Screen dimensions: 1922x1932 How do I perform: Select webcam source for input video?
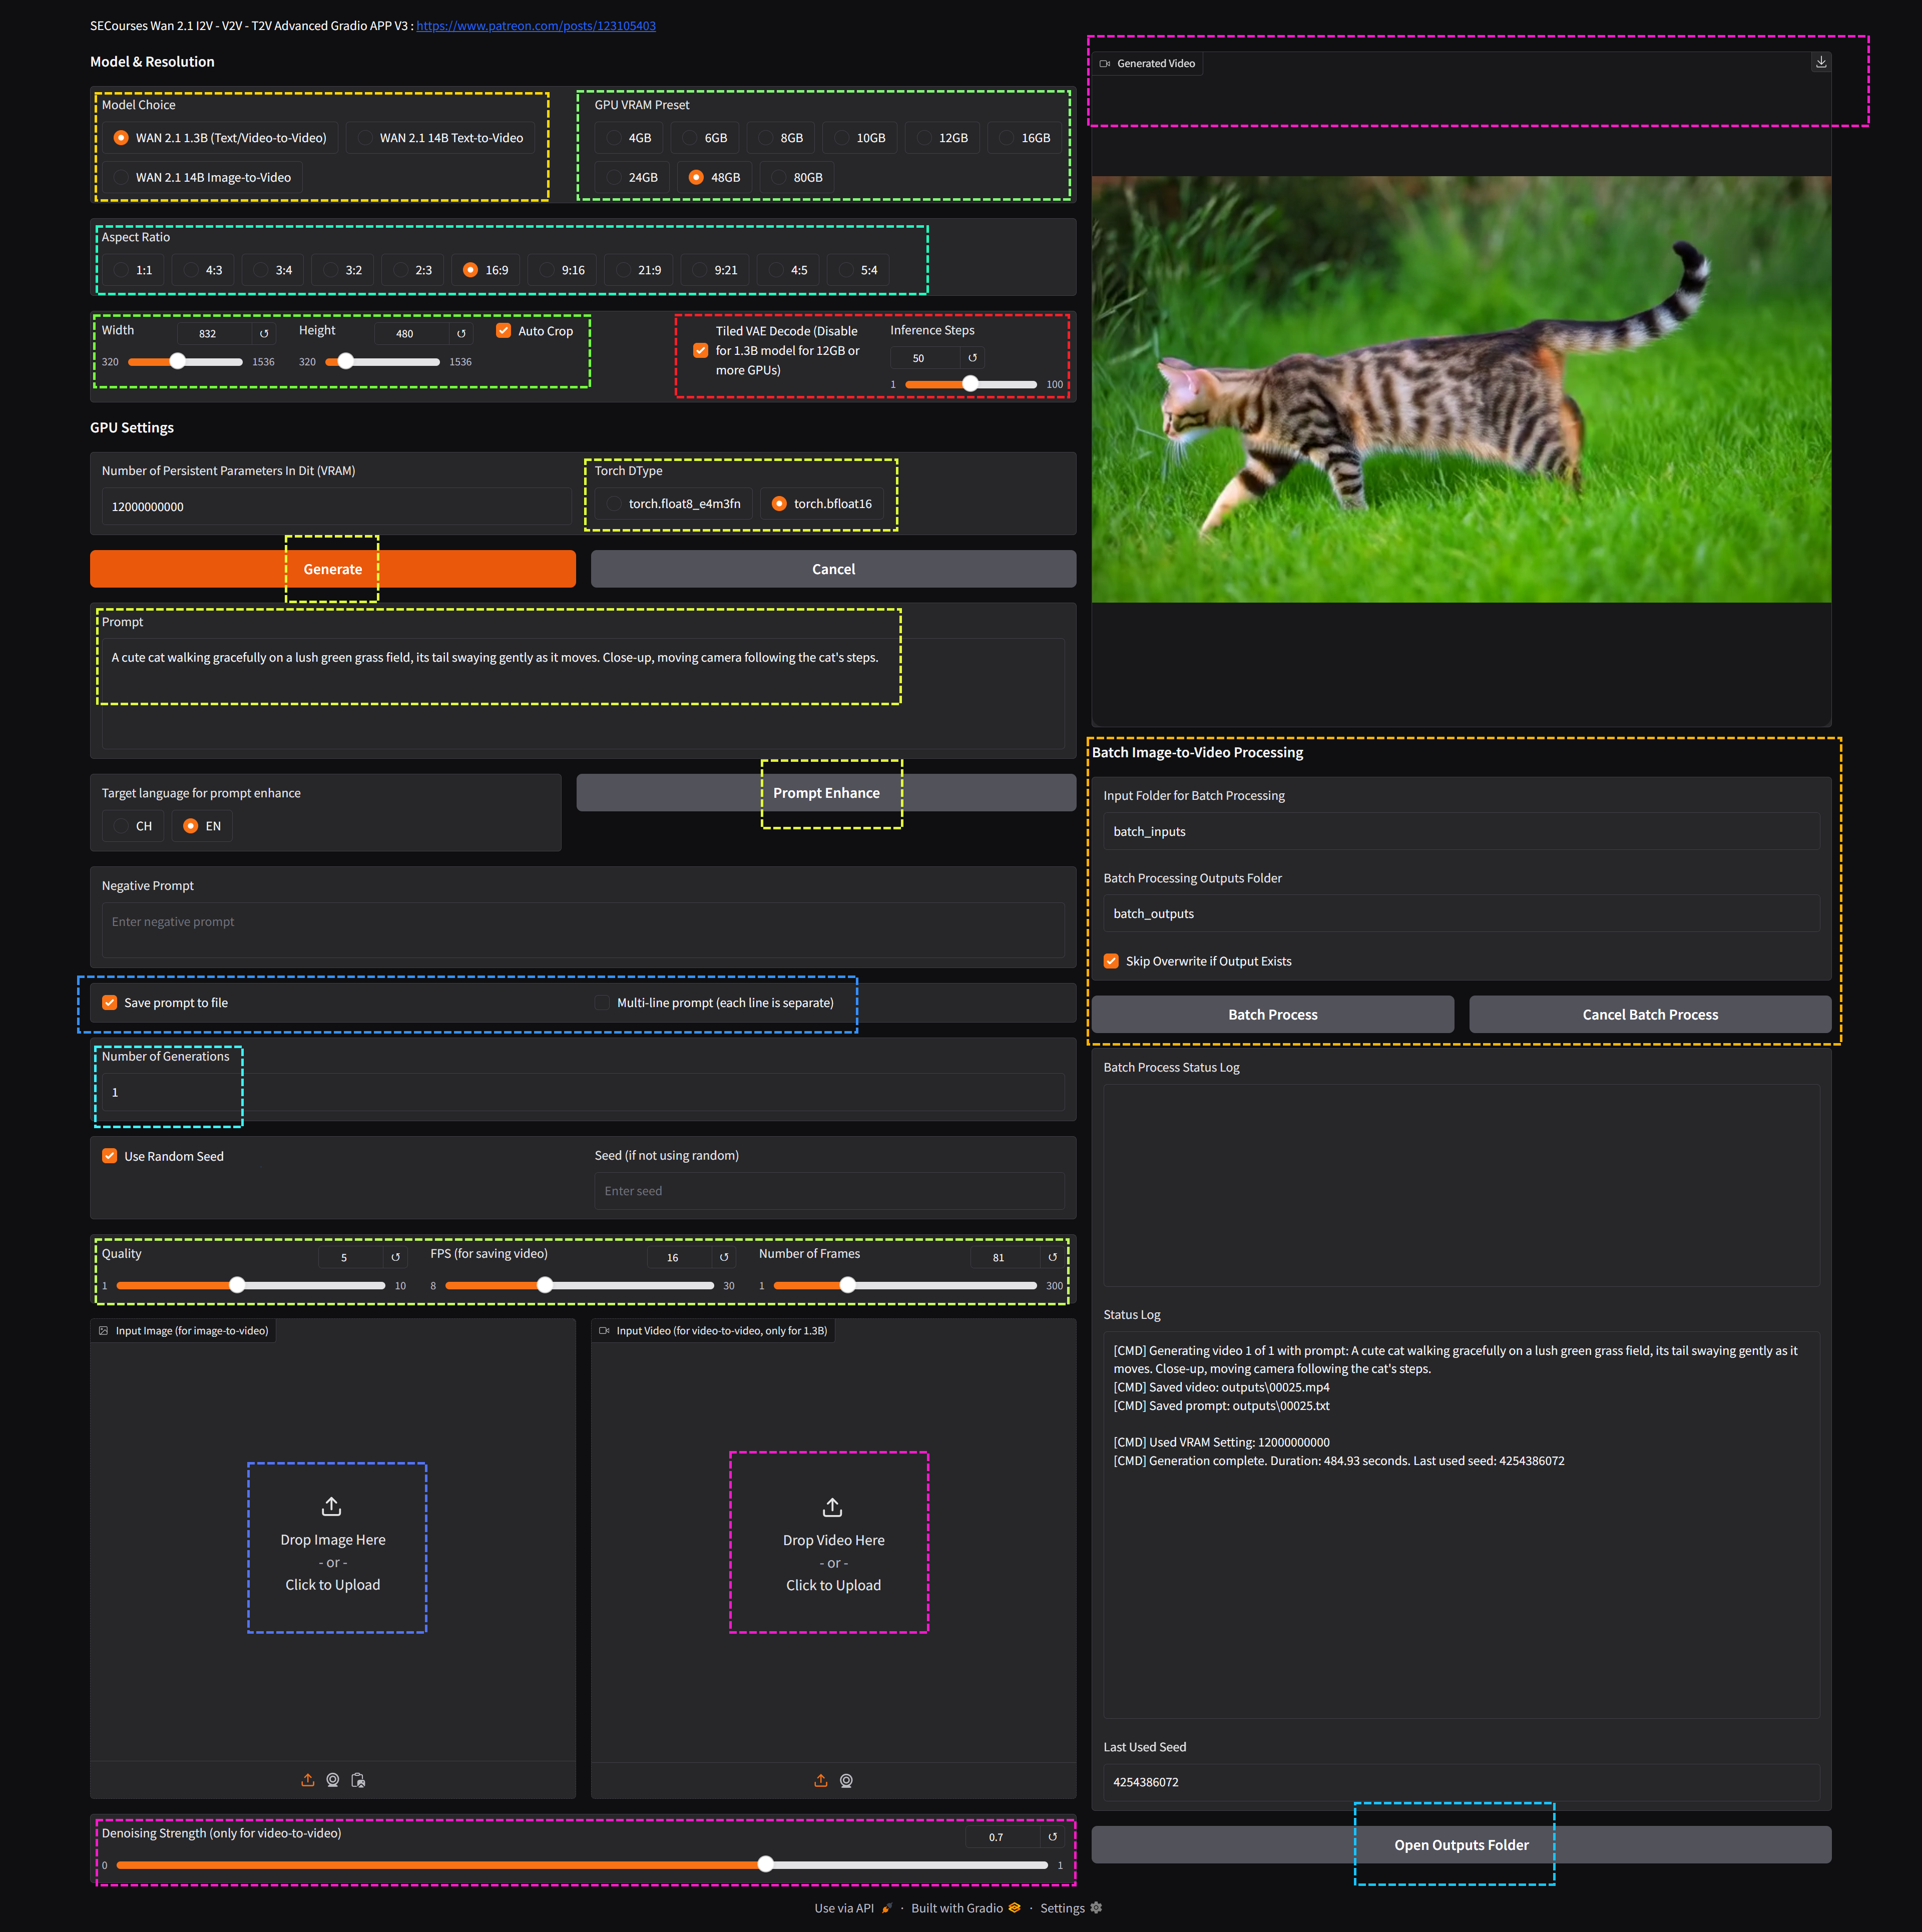pos(846,1781)
